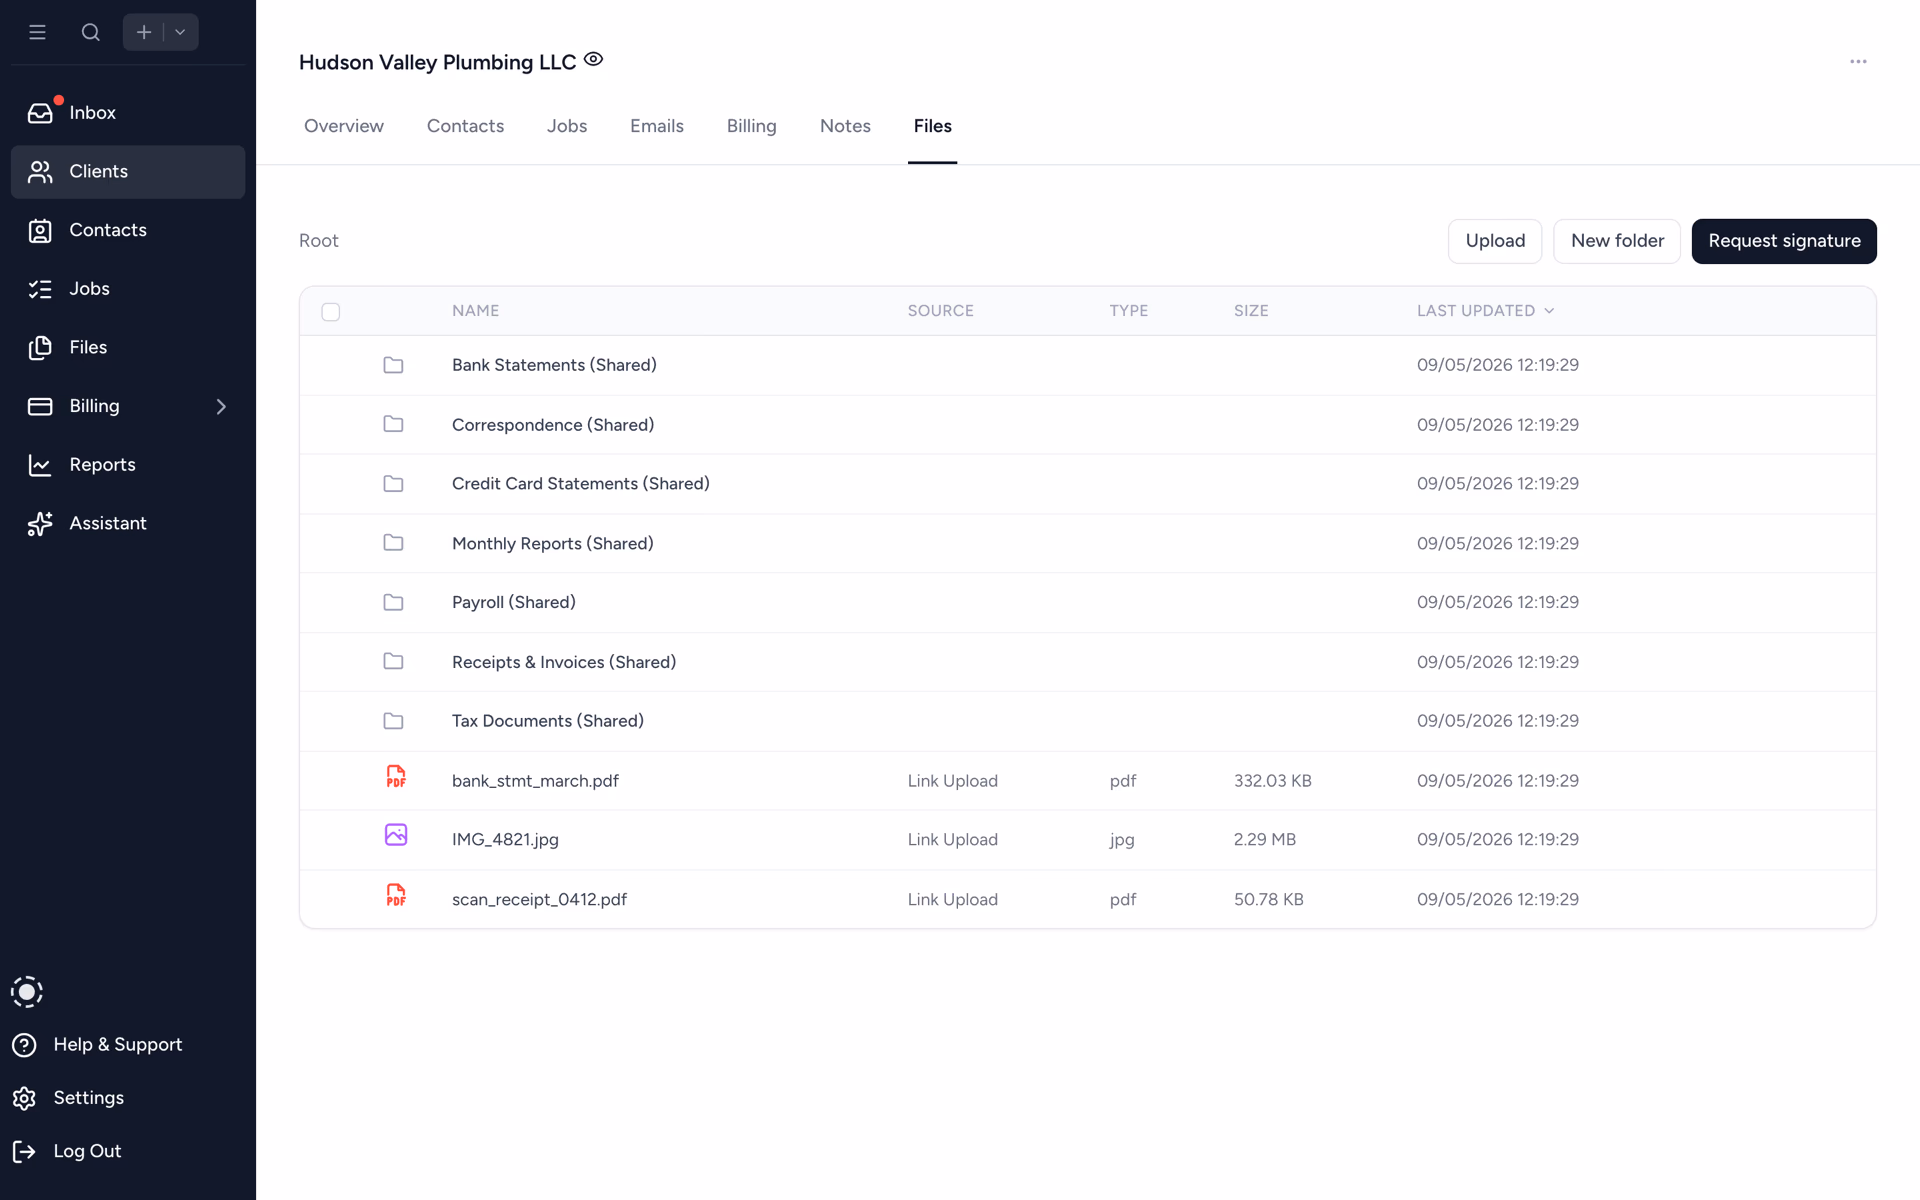Click the circular status icon above Help
1920x1200 pixels.
pos(27,992)
